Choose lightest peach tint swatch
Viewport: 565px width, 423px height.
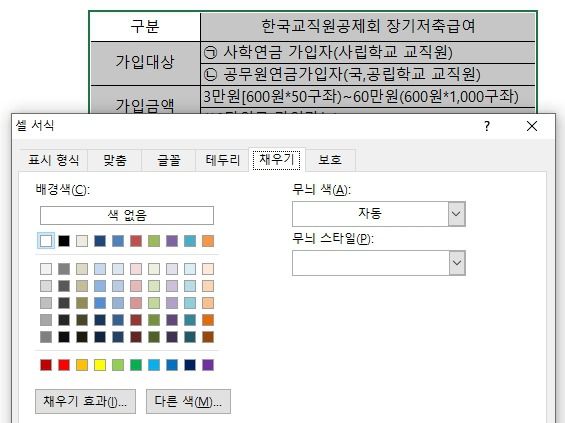[x=208, y=269]
